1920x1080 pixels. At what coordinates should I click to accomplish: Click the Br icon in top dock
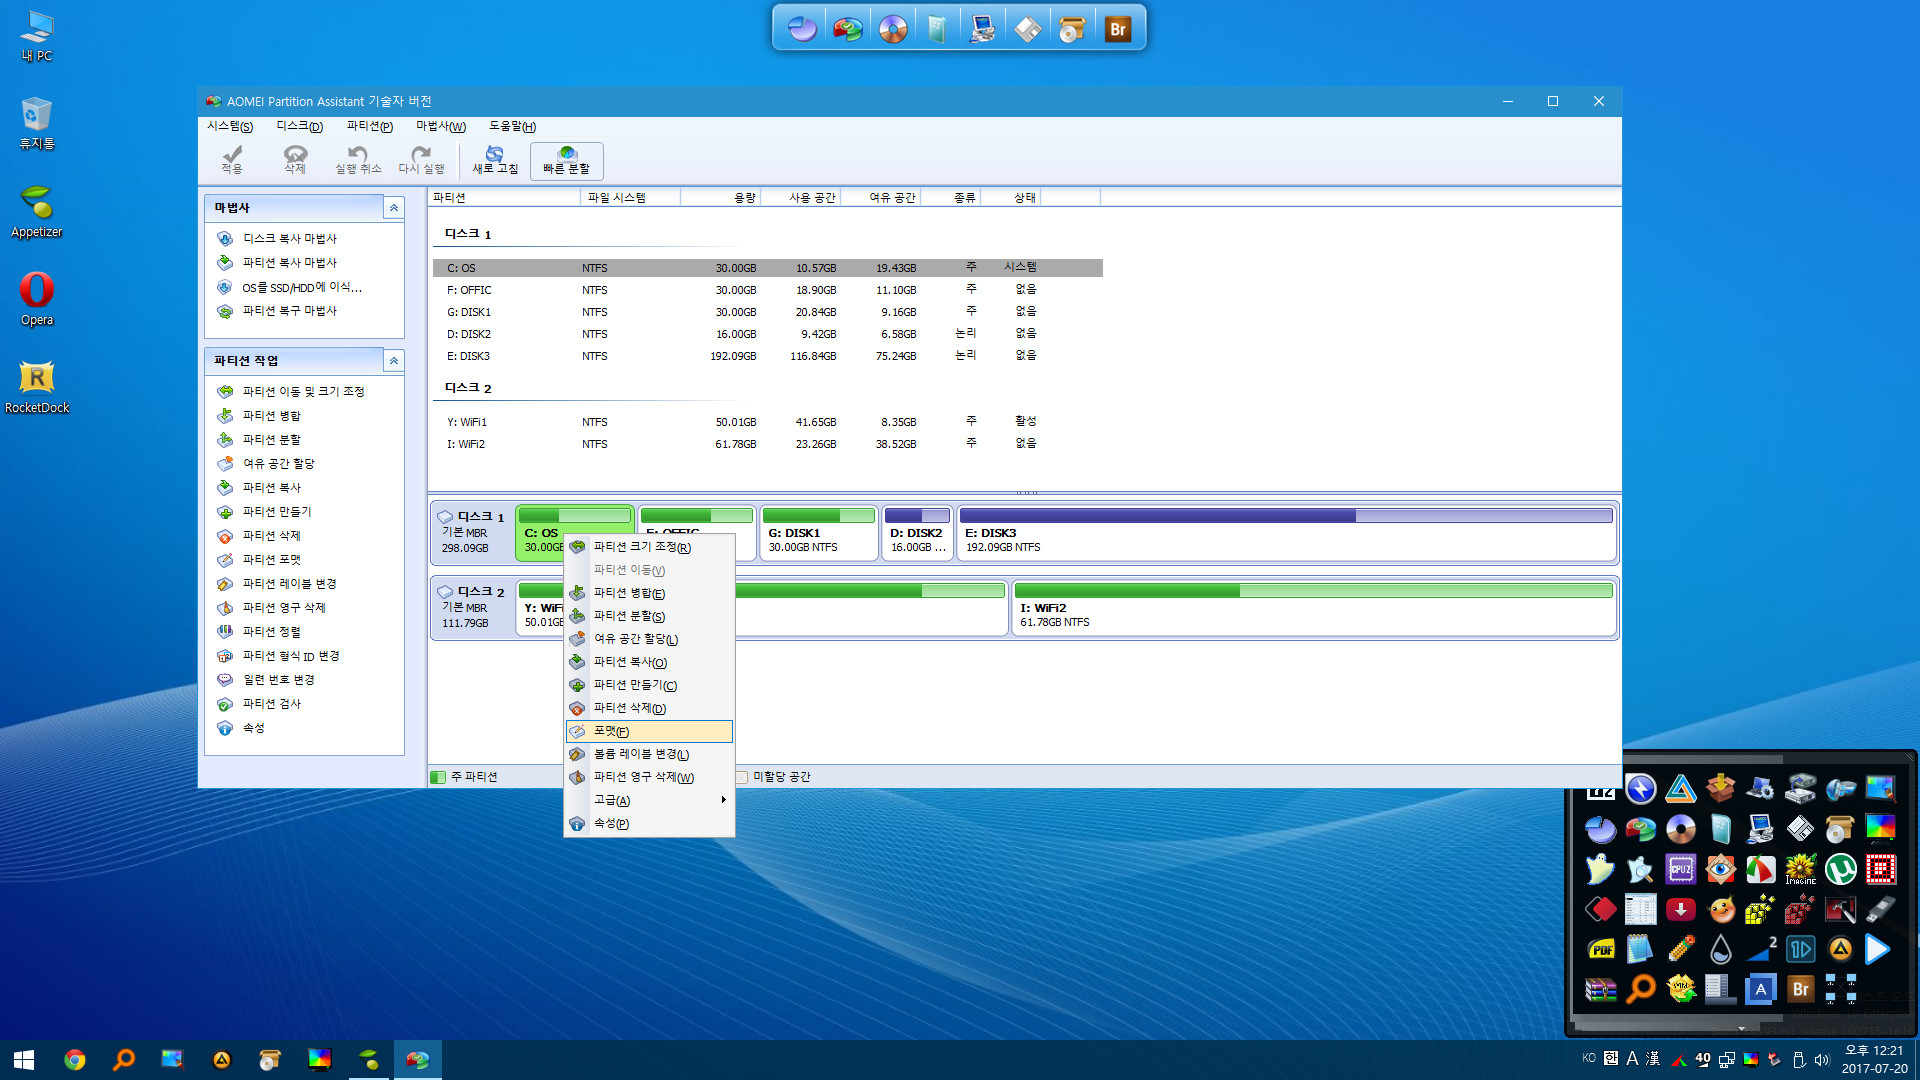[x=1117, y=29]
